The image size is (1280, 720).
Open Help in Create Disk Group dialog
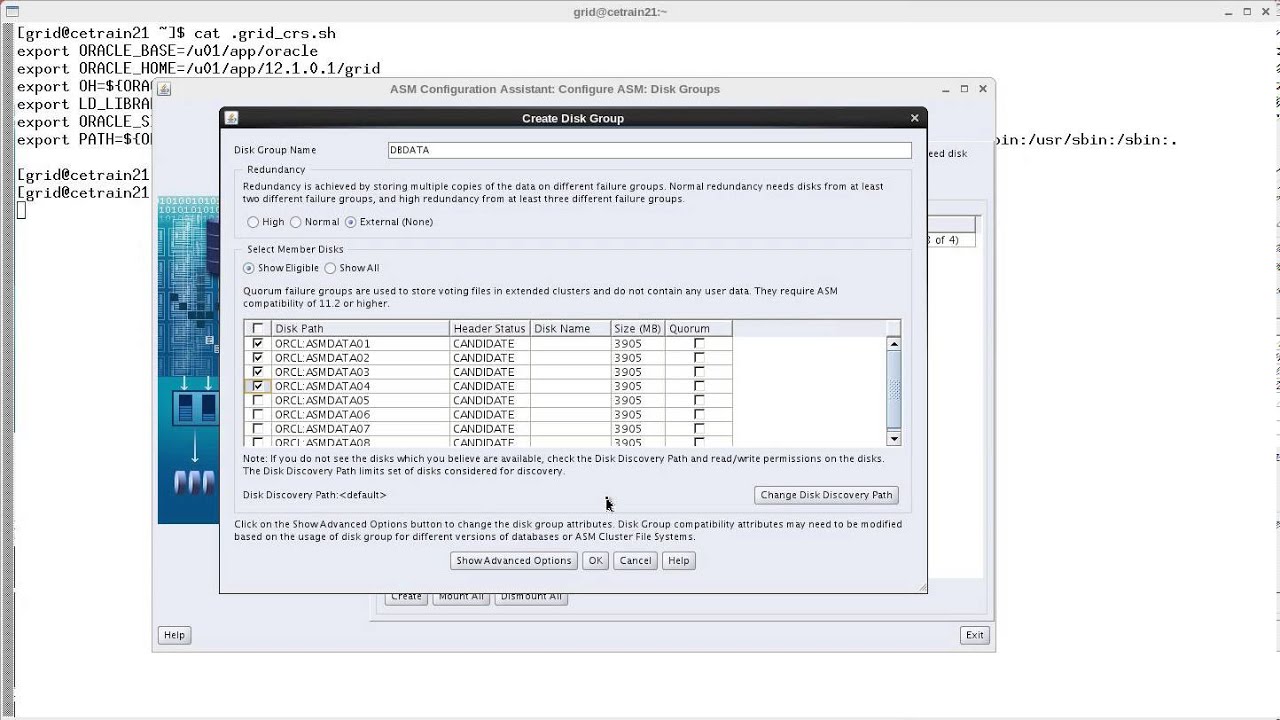678,561
